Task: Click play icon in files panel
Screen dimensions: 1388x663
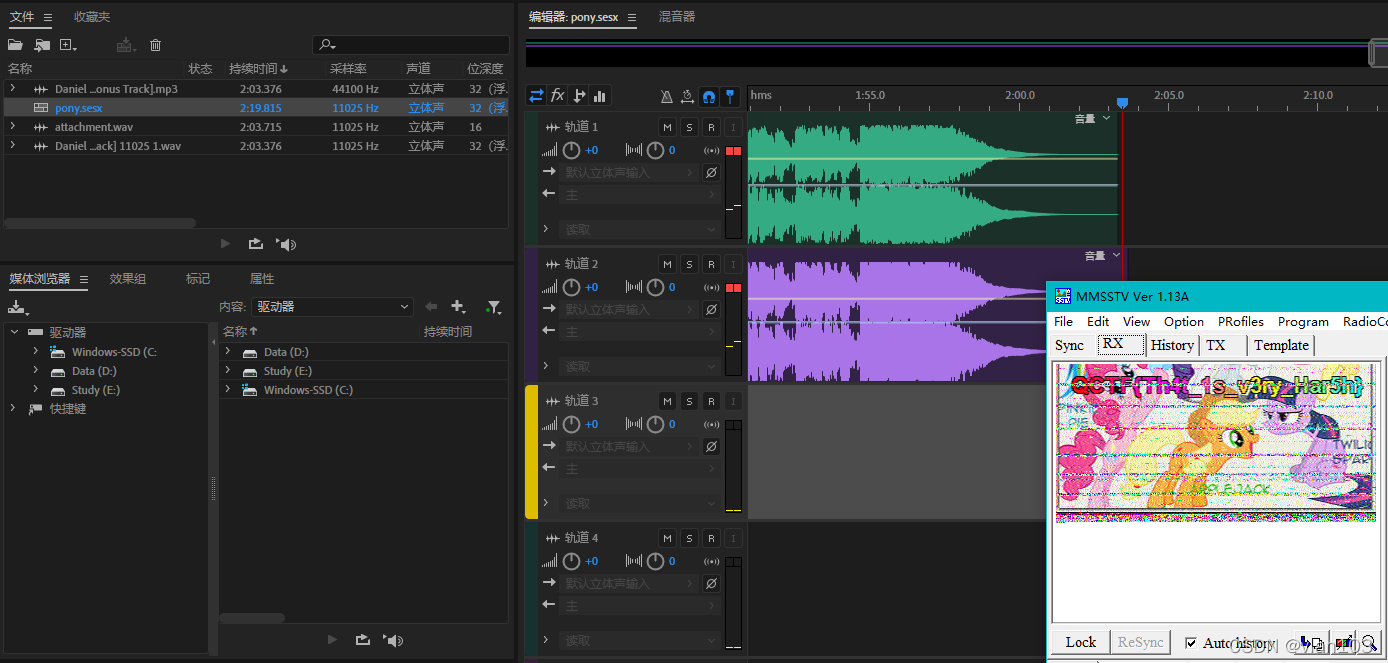Action: [x=225, y=244]
